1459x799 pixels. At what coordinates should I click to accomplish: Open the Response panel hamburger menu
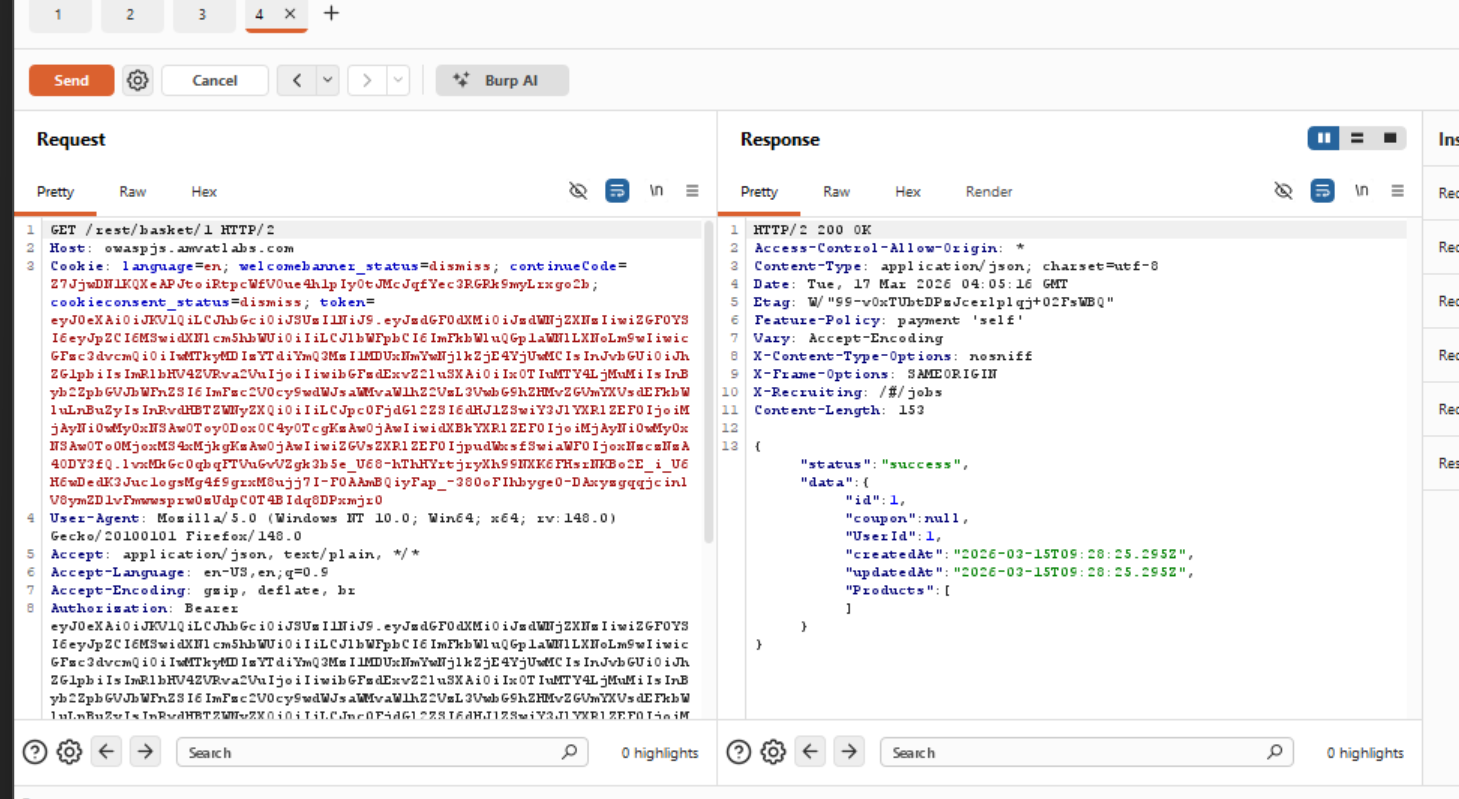pyautogui.click(x=1397, y=191)
